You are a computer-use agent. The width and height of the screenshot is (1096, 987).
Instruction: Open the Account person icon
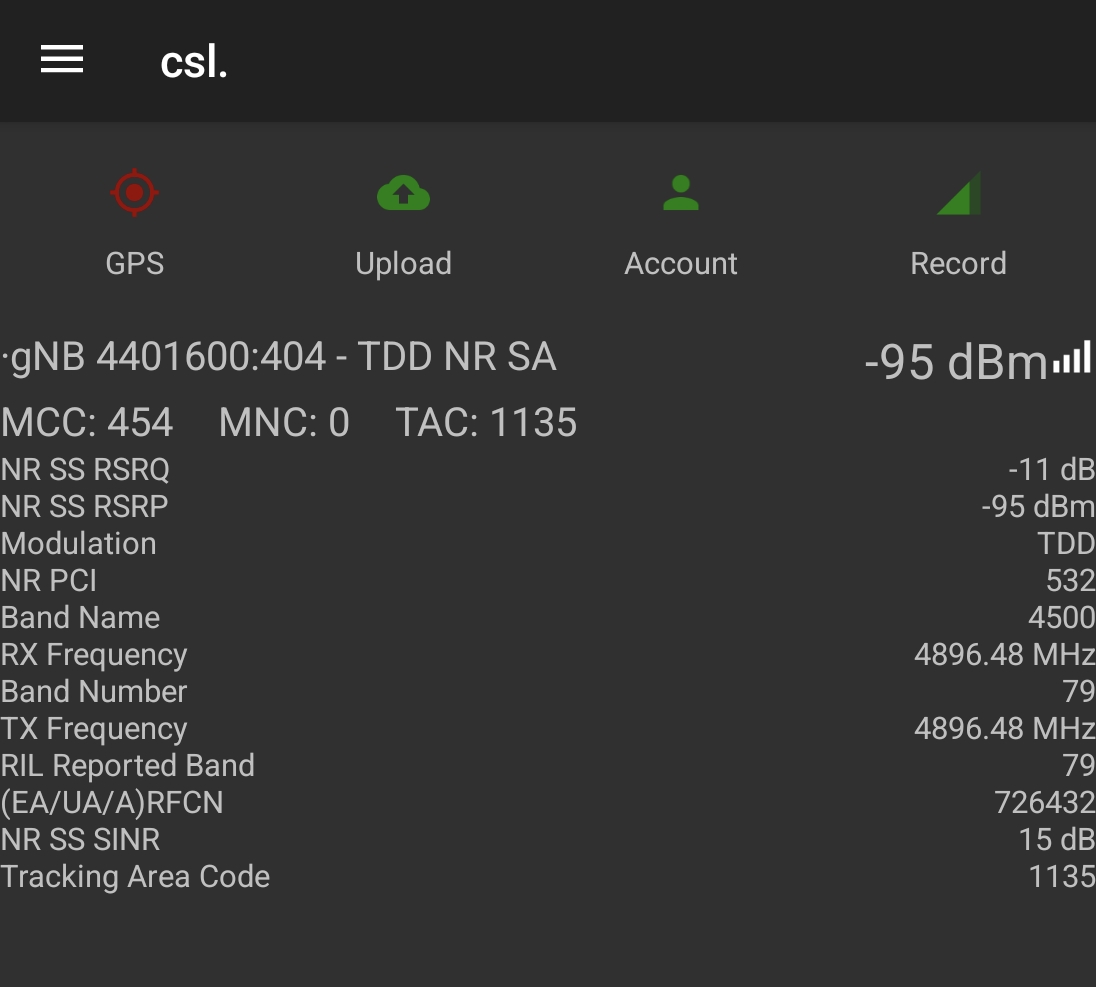click(680, 192)
